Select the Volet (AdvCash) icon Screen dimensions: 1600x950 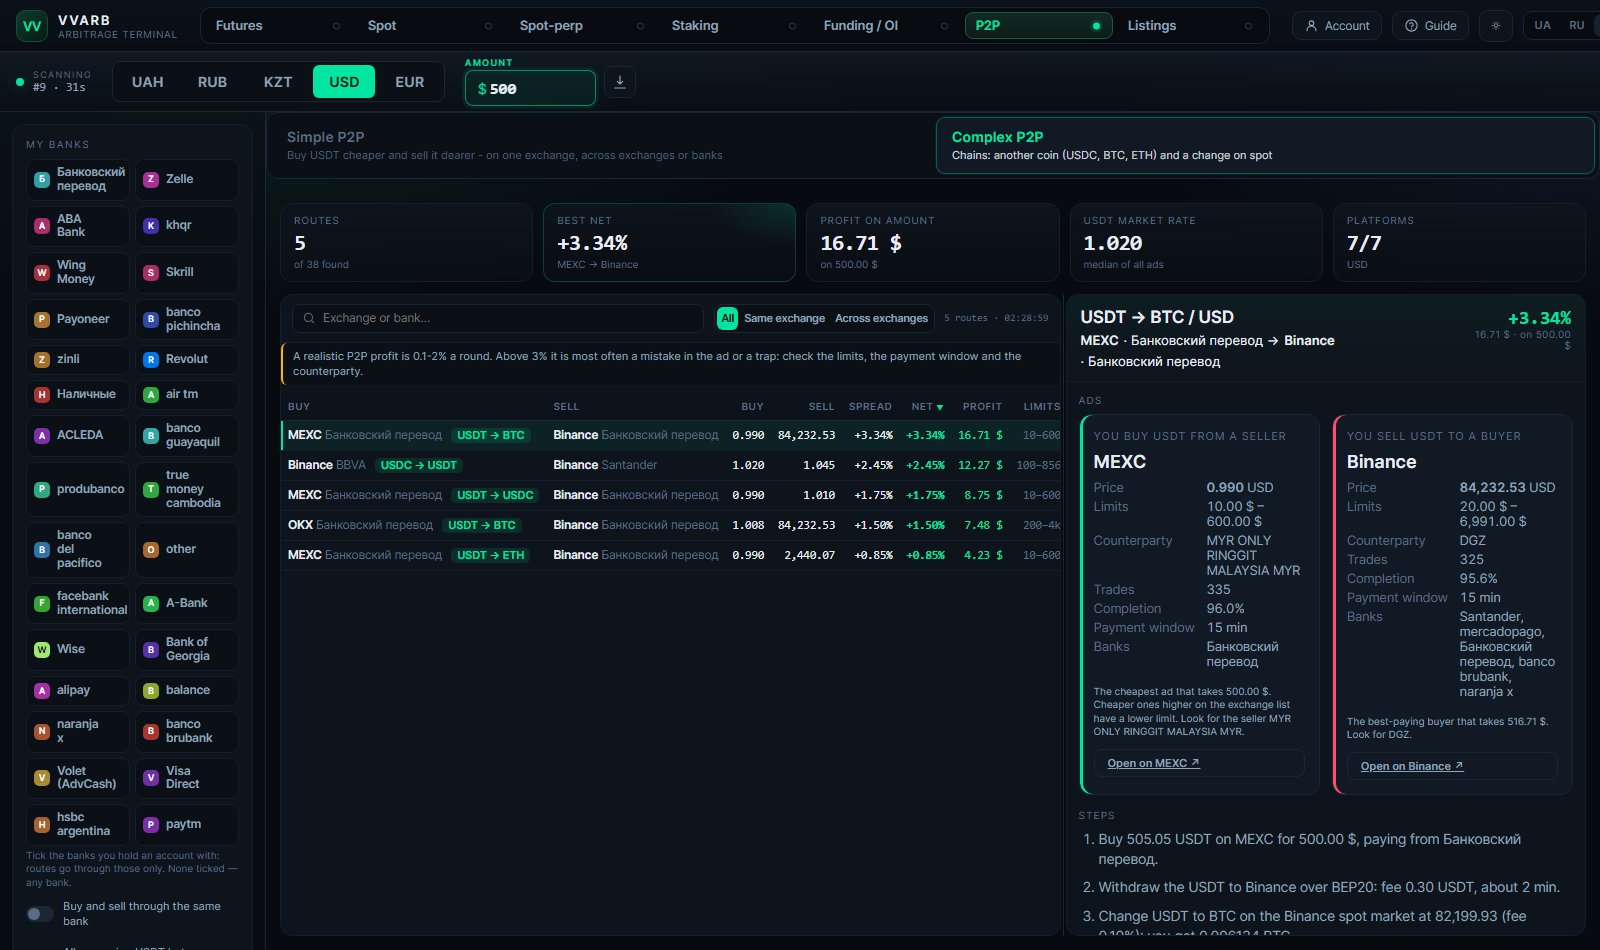pyautogui.click(x=42, y=778)
